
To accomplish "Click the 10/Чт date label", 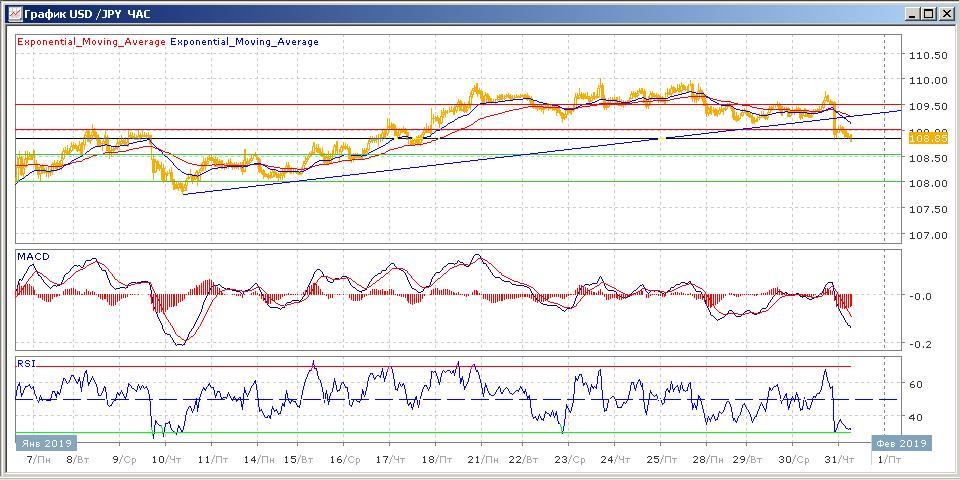I will (x=166, y=460).
